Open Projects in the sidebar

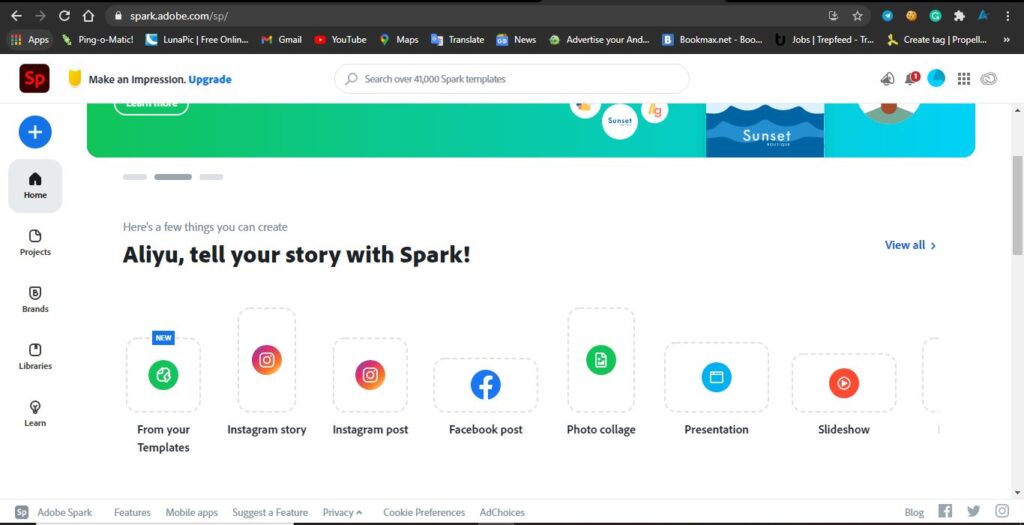[x=35, y=243]
